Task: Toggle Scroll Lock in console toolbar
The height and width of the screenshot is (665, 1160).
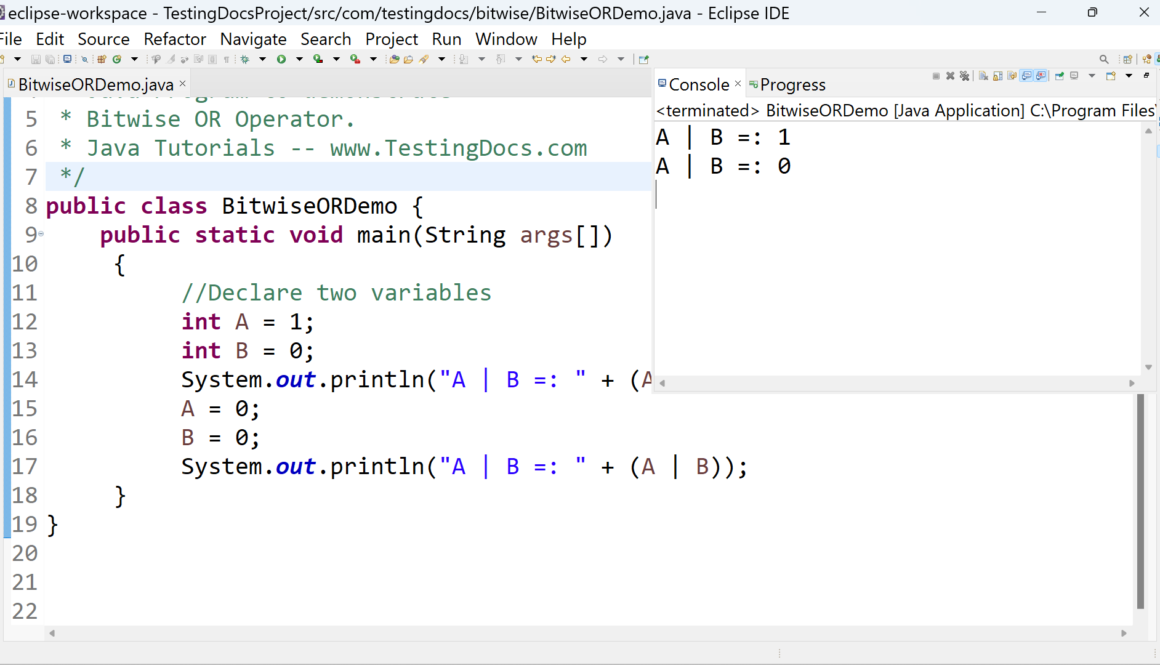Action: [998, 76]
